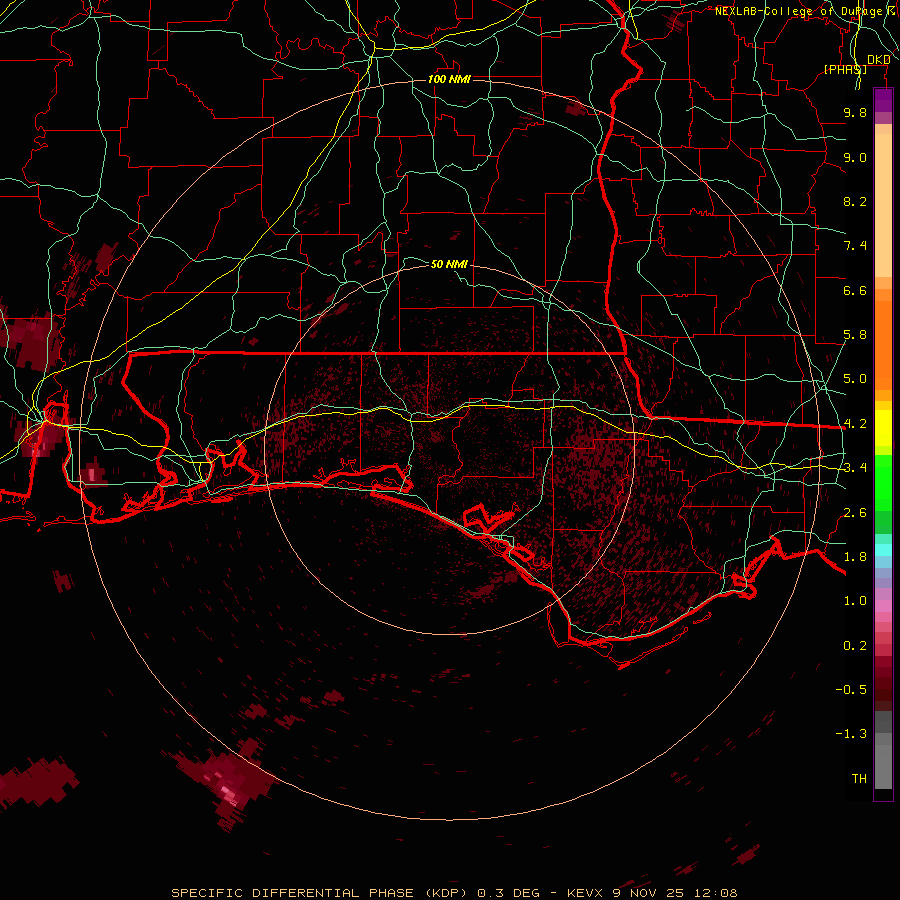Click the 50 NMI range ring label

(449, 264)
